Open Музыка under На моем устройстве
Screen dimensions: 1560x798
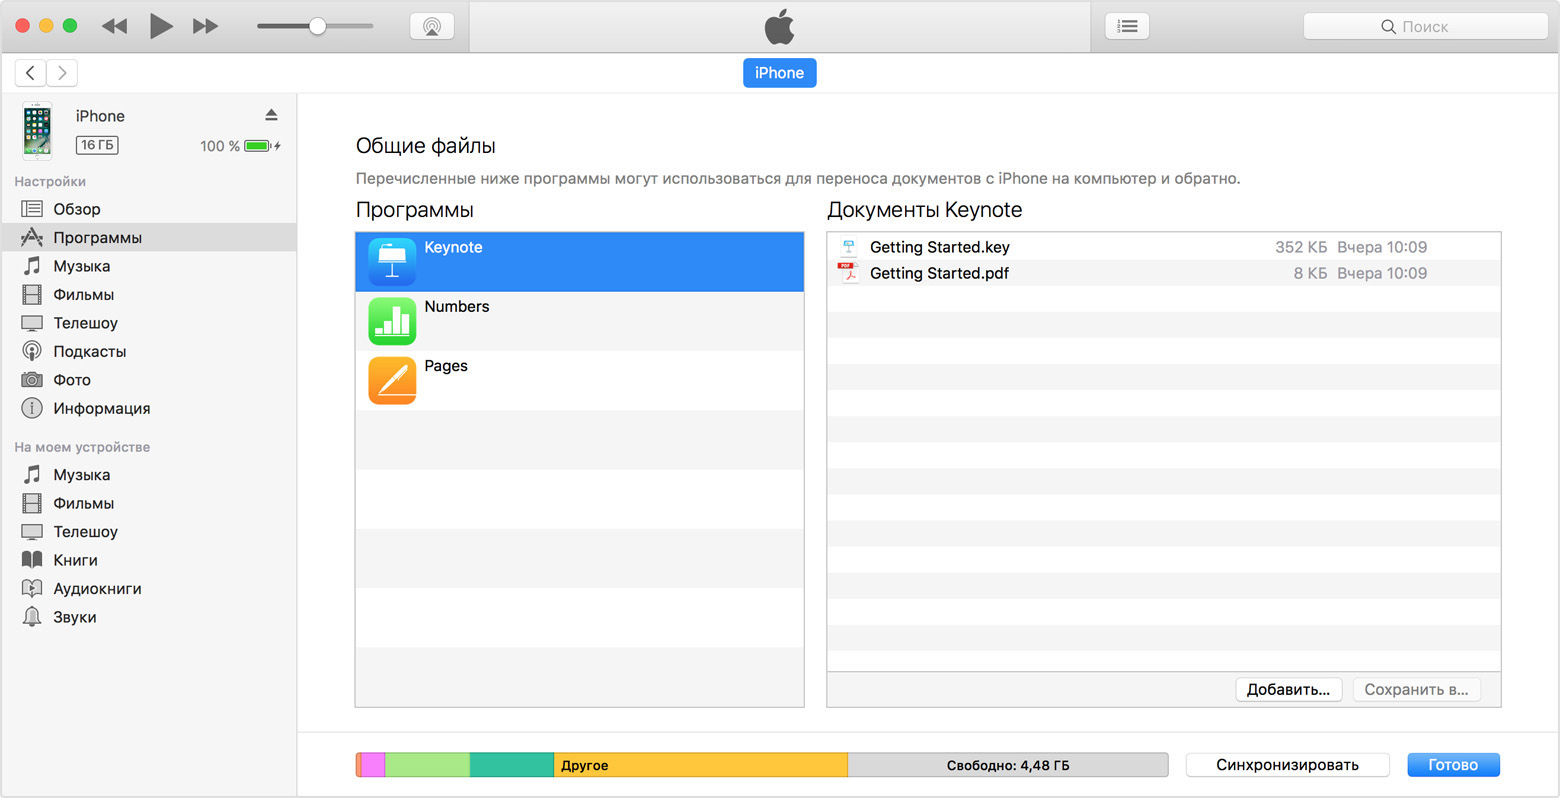(x=148, y=475)
